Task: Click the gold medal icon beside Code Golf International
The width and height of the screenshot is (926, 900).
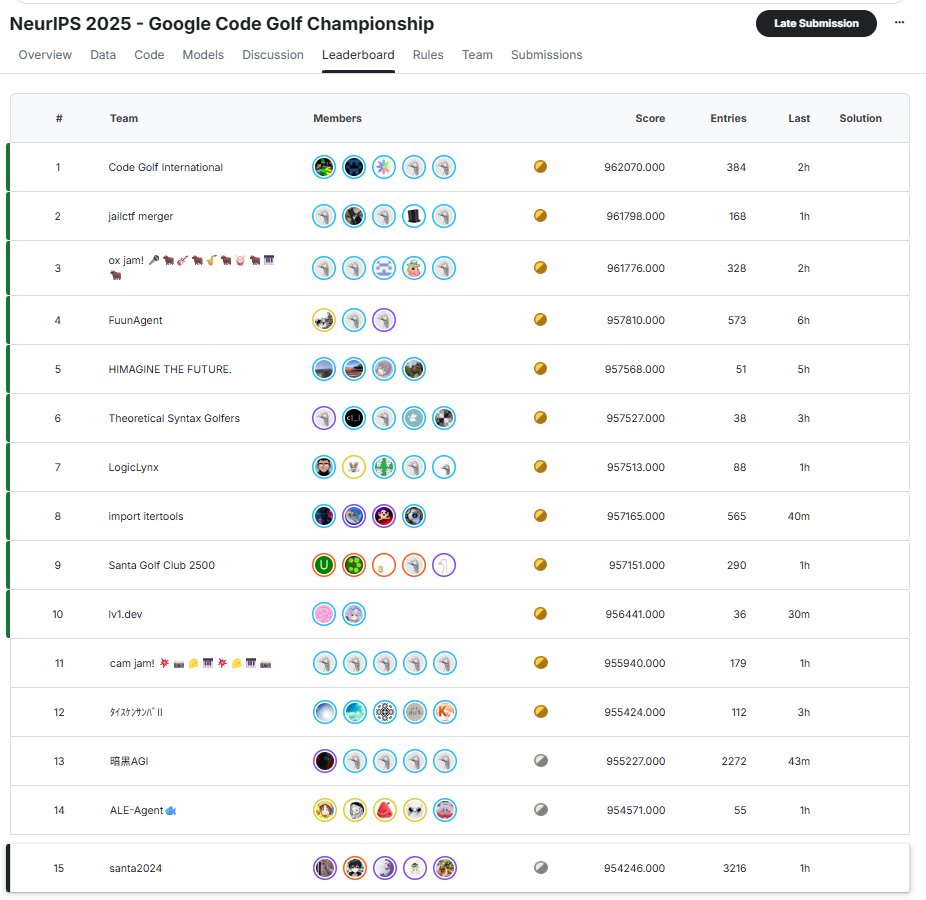Action: click(541, 167)
